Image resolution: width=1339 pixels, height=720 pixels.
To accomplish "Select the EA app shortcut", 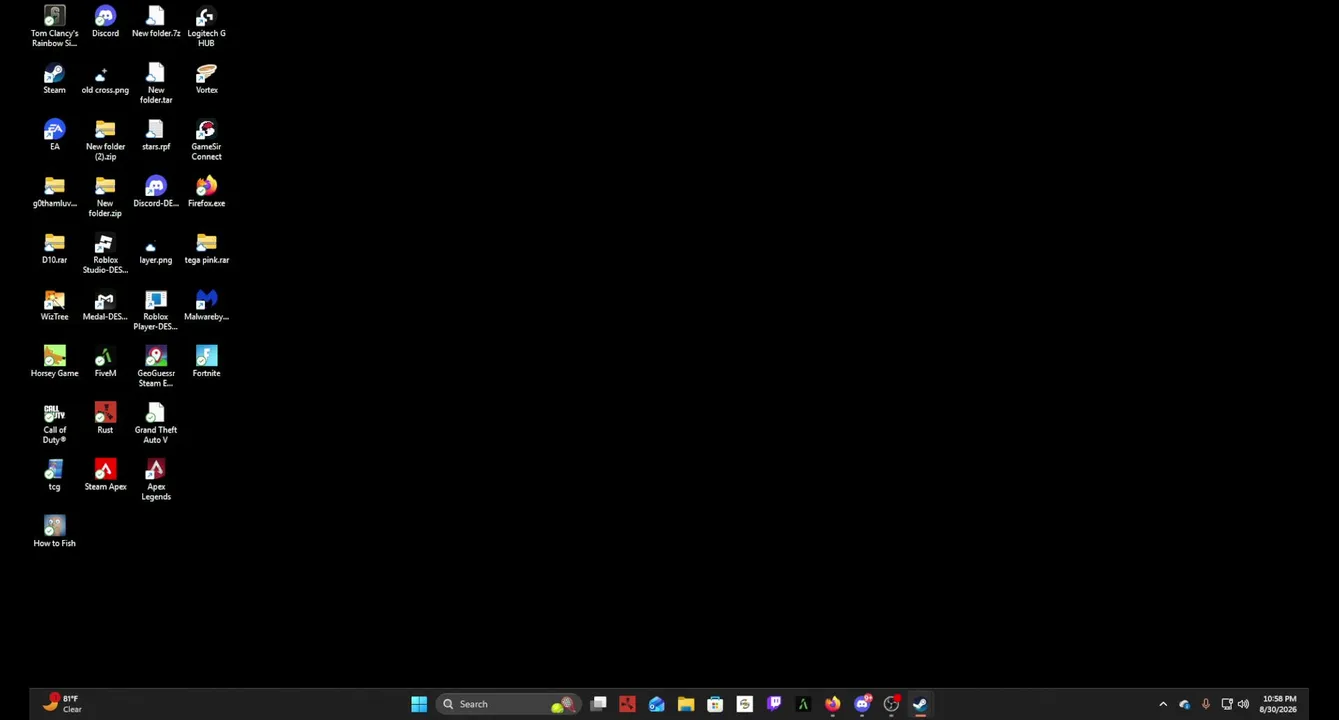I will [54, 135].
